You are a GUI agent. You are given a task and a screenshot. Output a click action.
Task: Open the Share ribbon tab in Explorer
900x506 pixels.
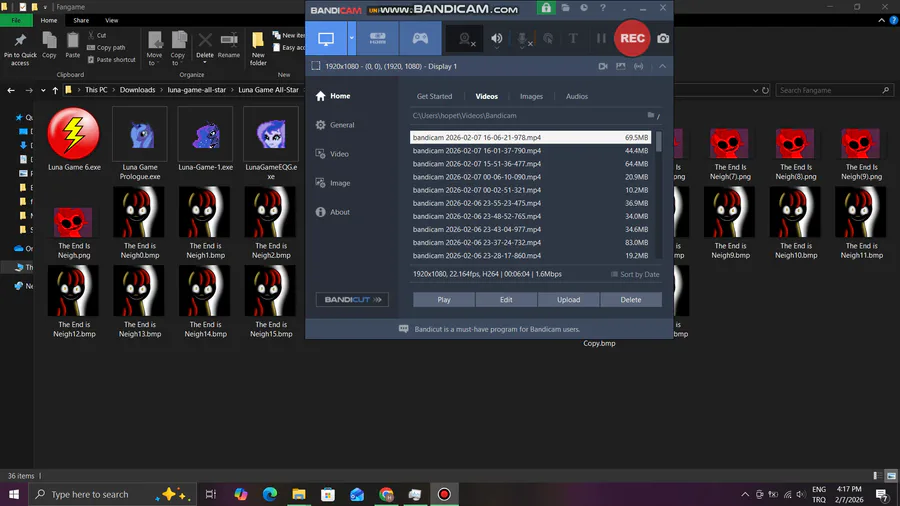(x=81, y=20)
